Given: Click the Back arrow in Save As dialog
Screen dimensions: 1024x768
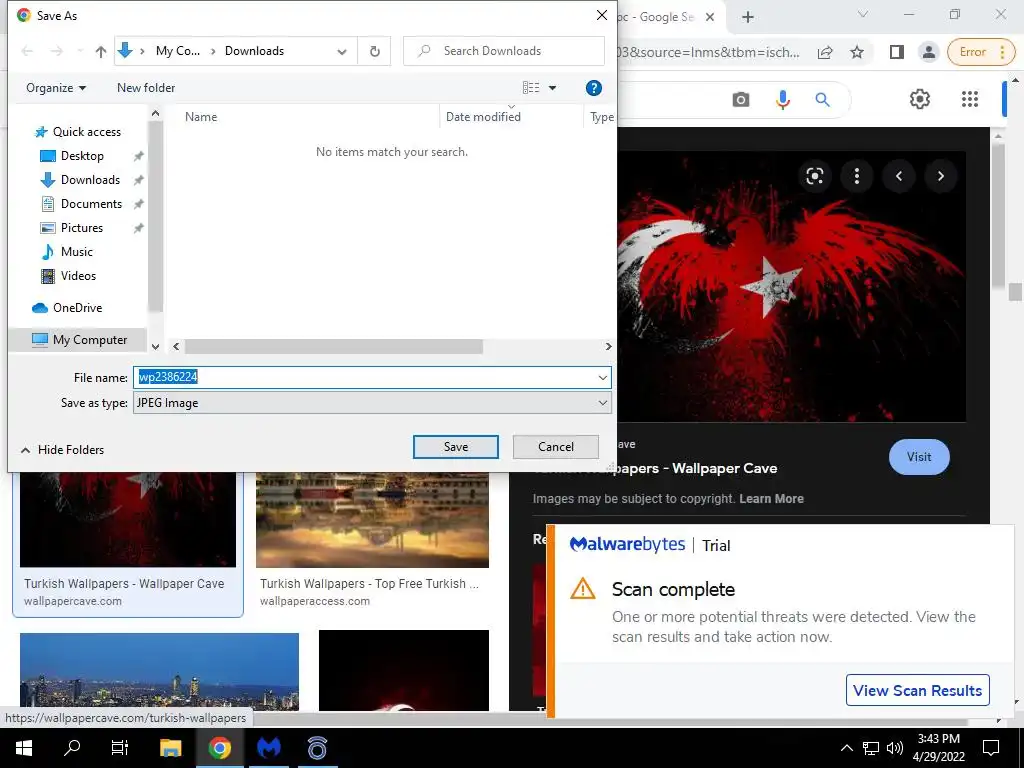Looking at the screenshot, I should pos(27,51).
